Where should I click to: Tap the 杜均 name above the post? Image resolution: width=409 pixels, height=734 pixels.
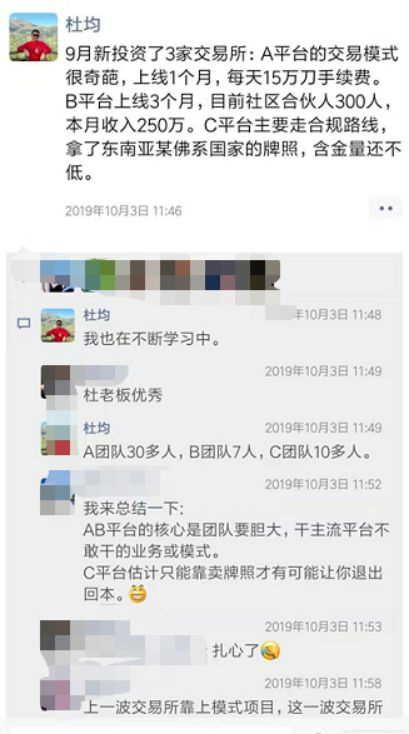(83, 24)
